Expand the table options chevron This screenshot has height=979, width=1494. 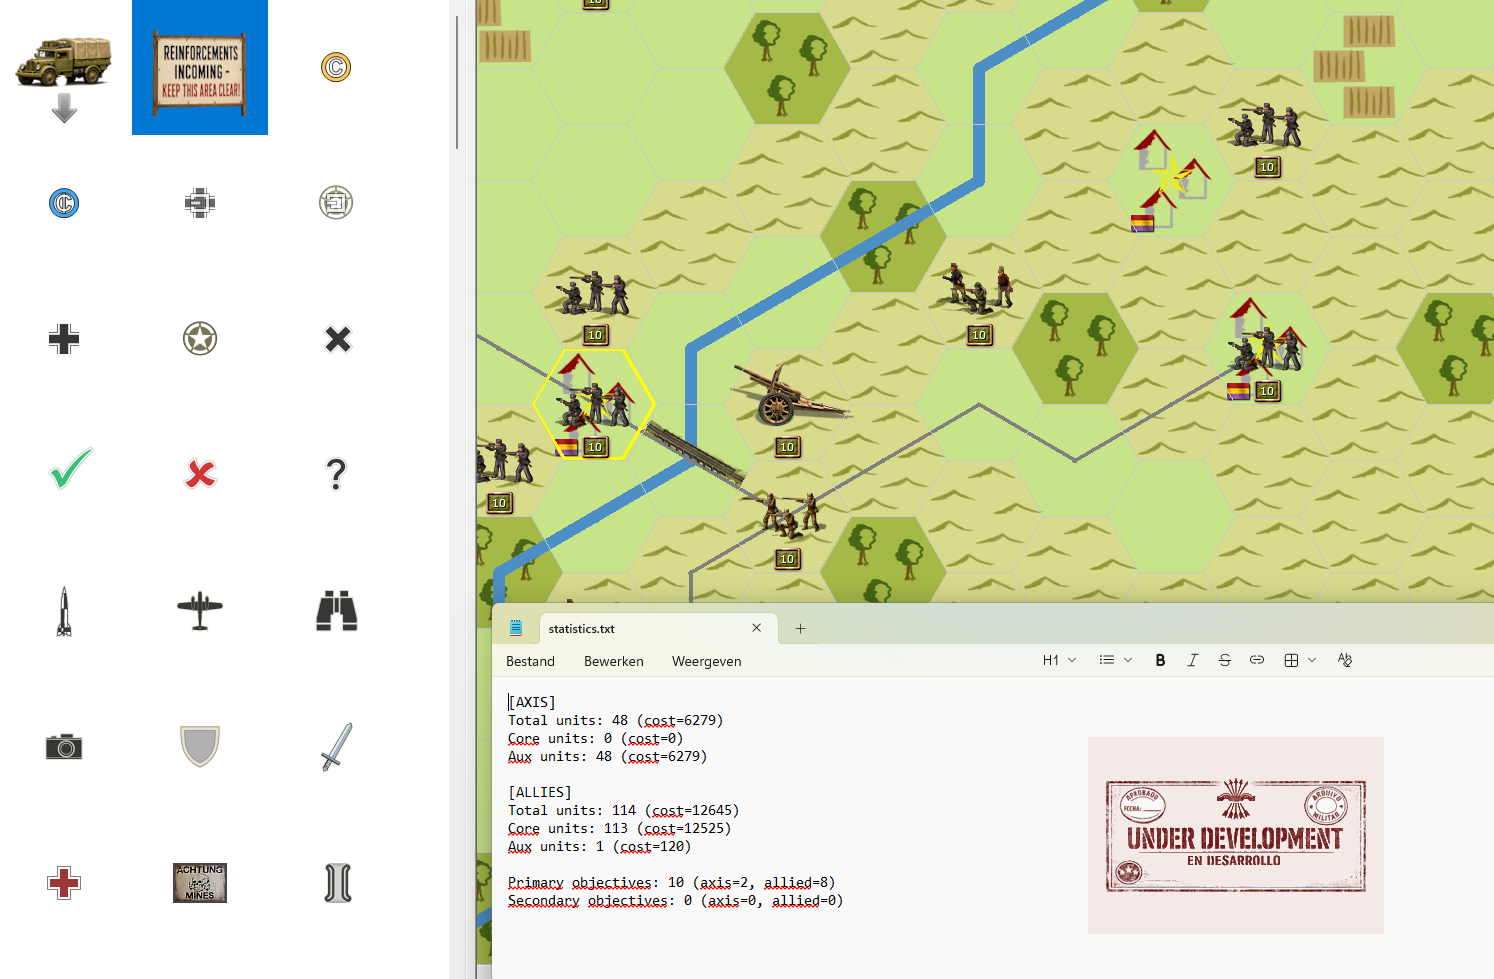pos(1312,660)
